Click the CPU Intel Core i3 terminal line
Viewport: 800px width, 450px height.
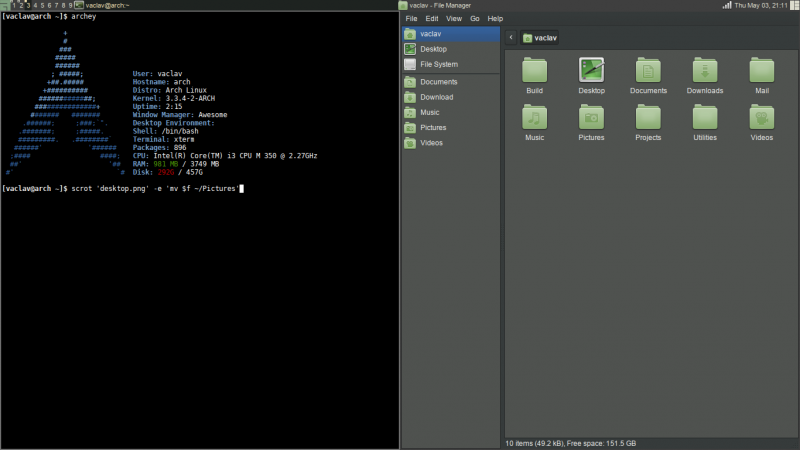[224, 155]
